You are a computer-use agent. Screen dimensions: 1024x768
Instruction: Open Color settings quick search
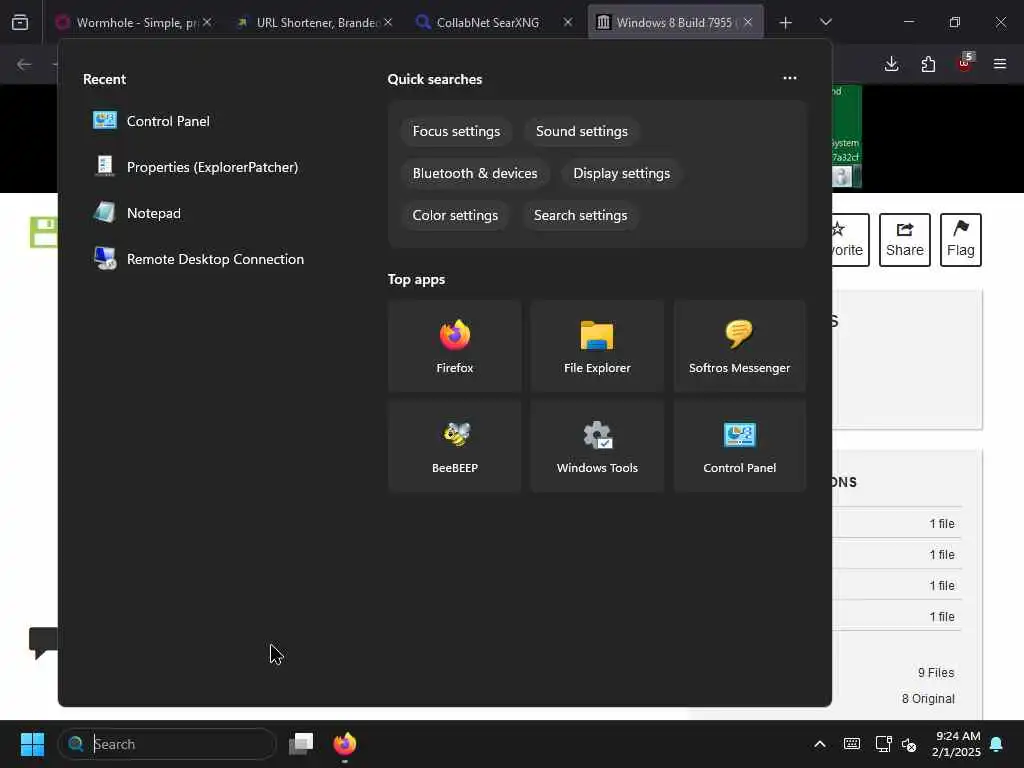(455, 215)
